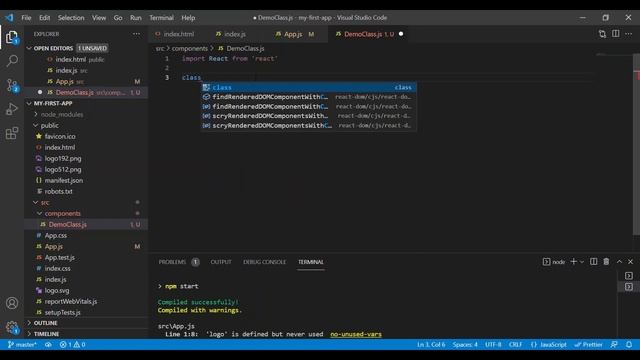Select first findRenderedDOMComponentWithC suggestion
The height and width of the screenshot is (360, 640).
tap(309, 97)
